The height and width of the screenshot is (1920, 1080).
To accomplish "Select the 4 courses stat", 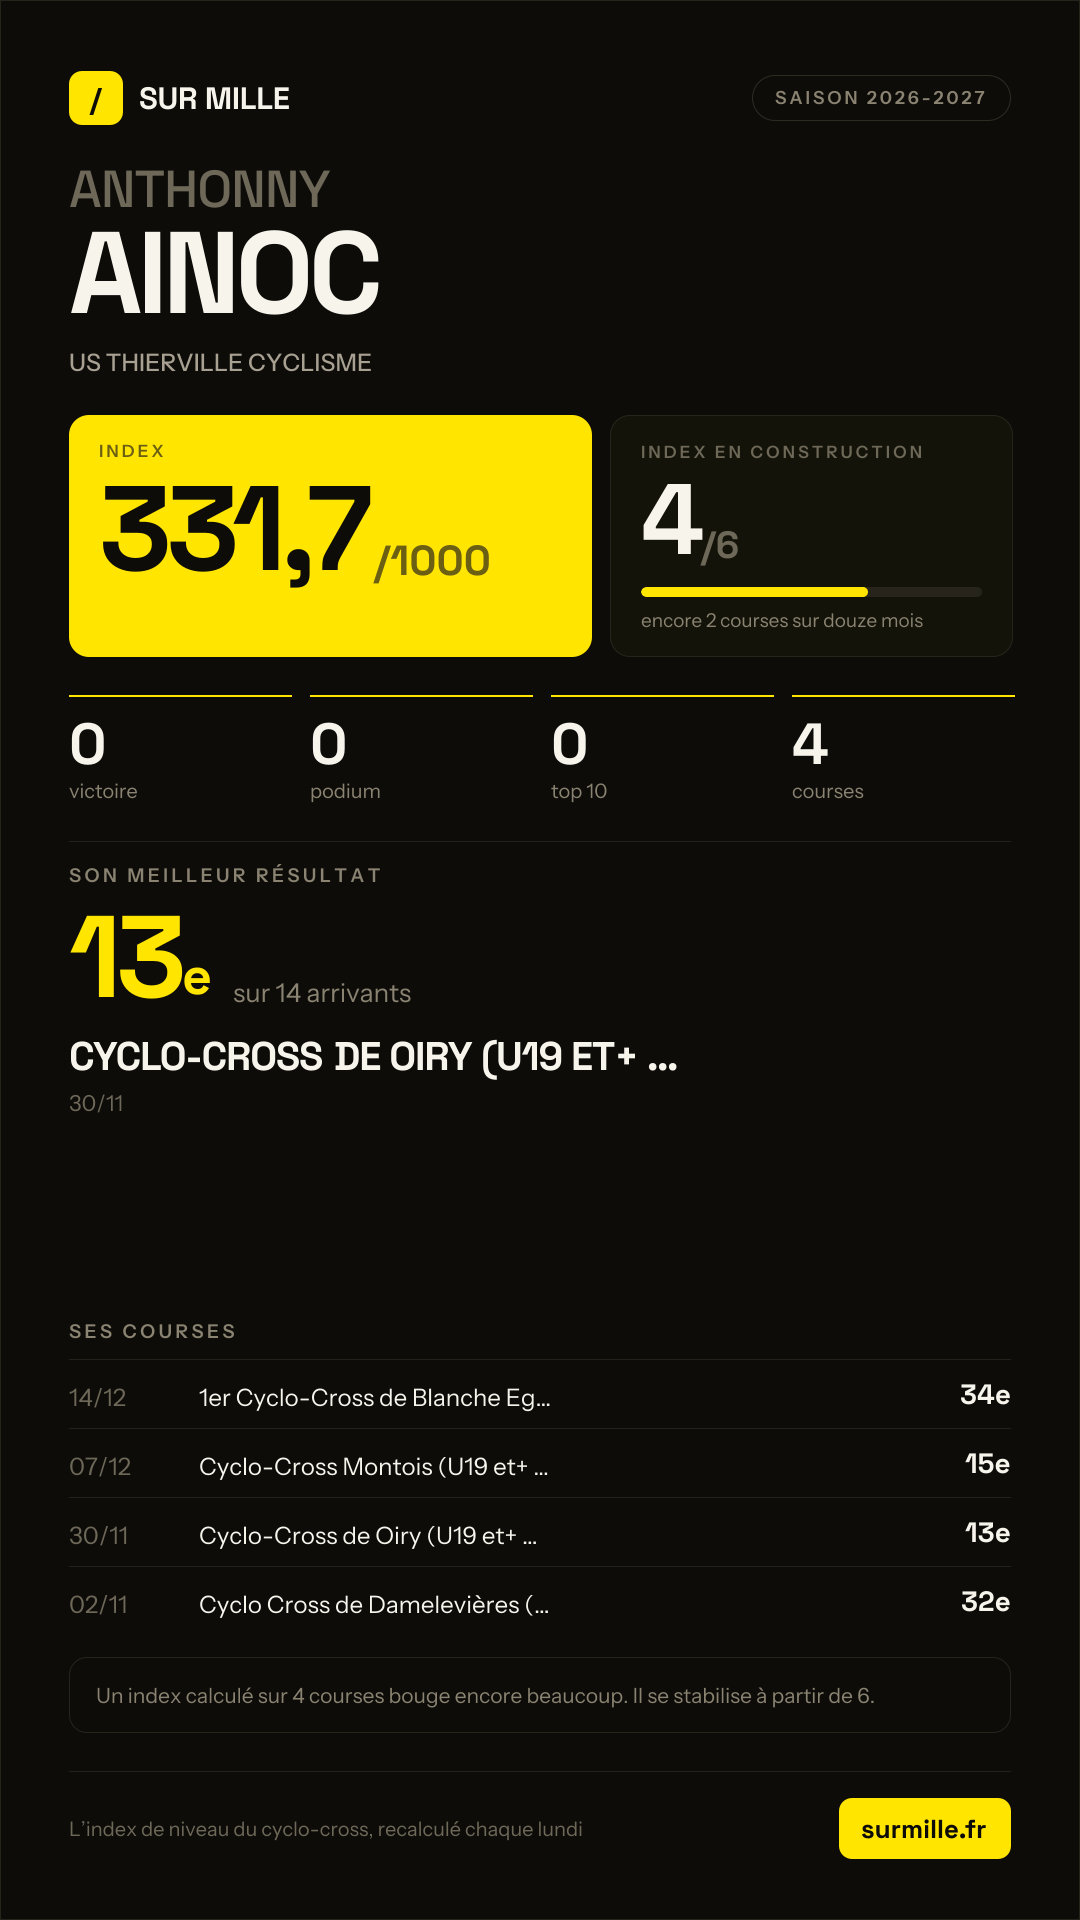I will click(903, 750).
